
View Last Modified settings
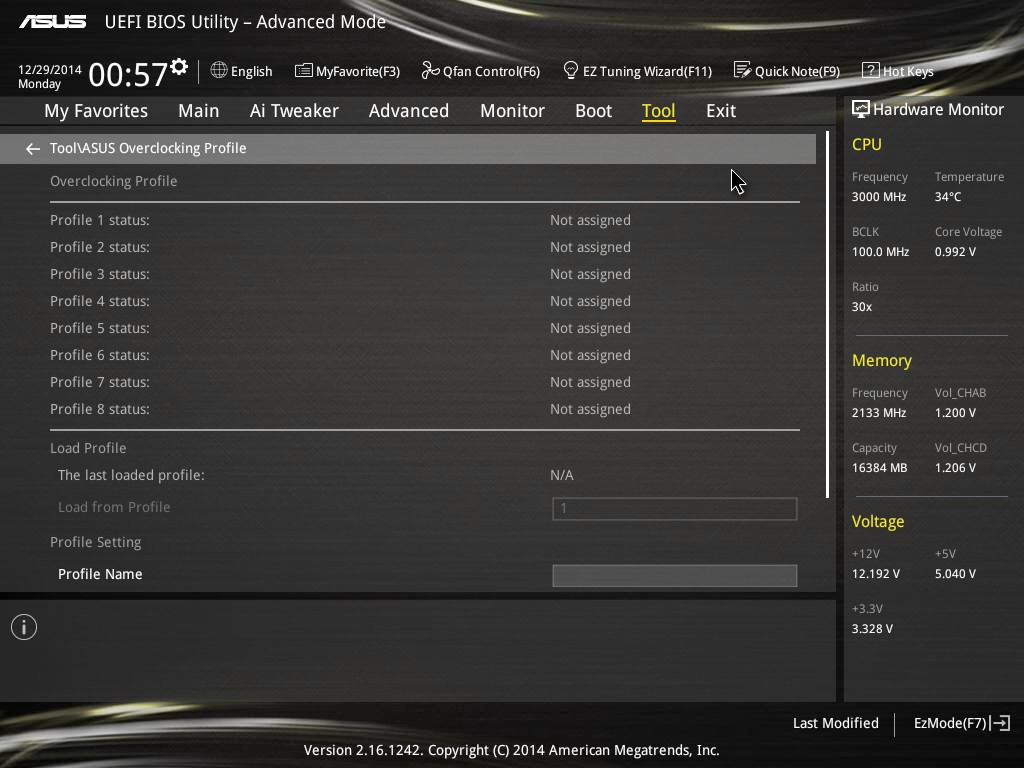click(835, 723)
